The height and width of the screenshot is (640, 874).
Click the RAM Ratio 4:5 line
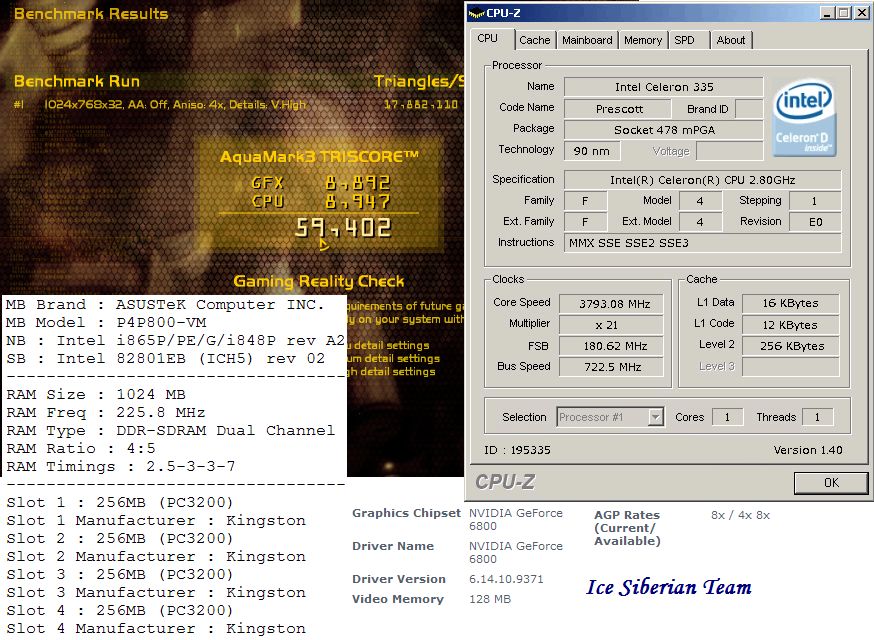tap(81, 448)
